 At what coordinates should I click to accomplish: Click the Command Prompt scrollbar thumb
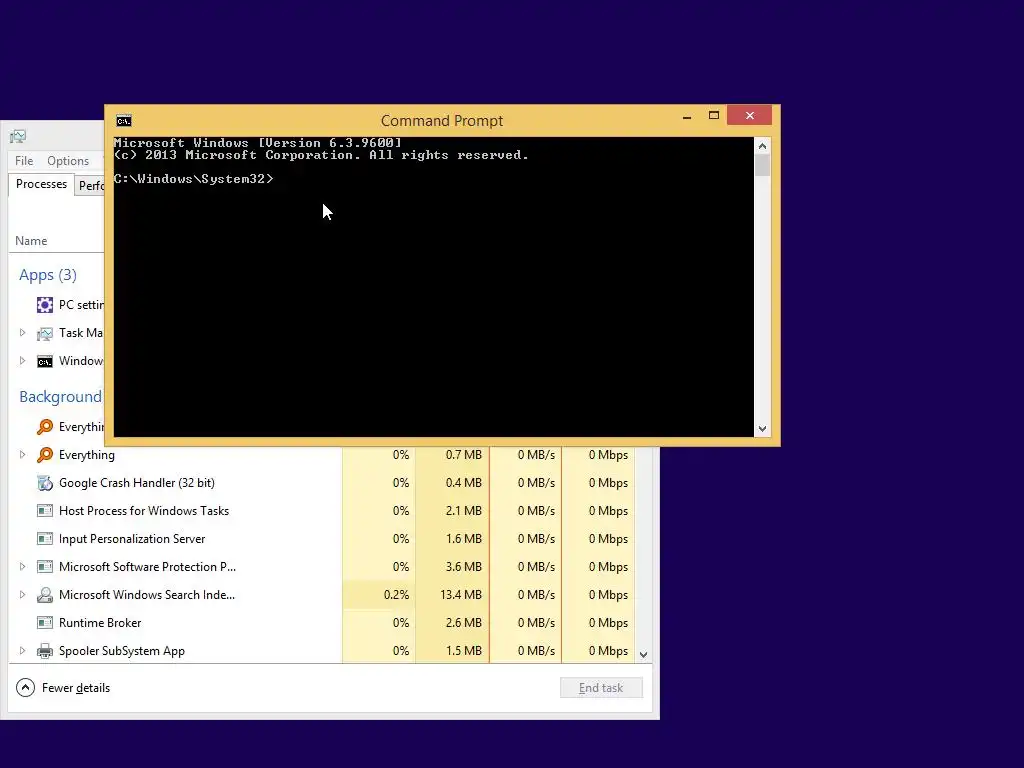(762, 165)
